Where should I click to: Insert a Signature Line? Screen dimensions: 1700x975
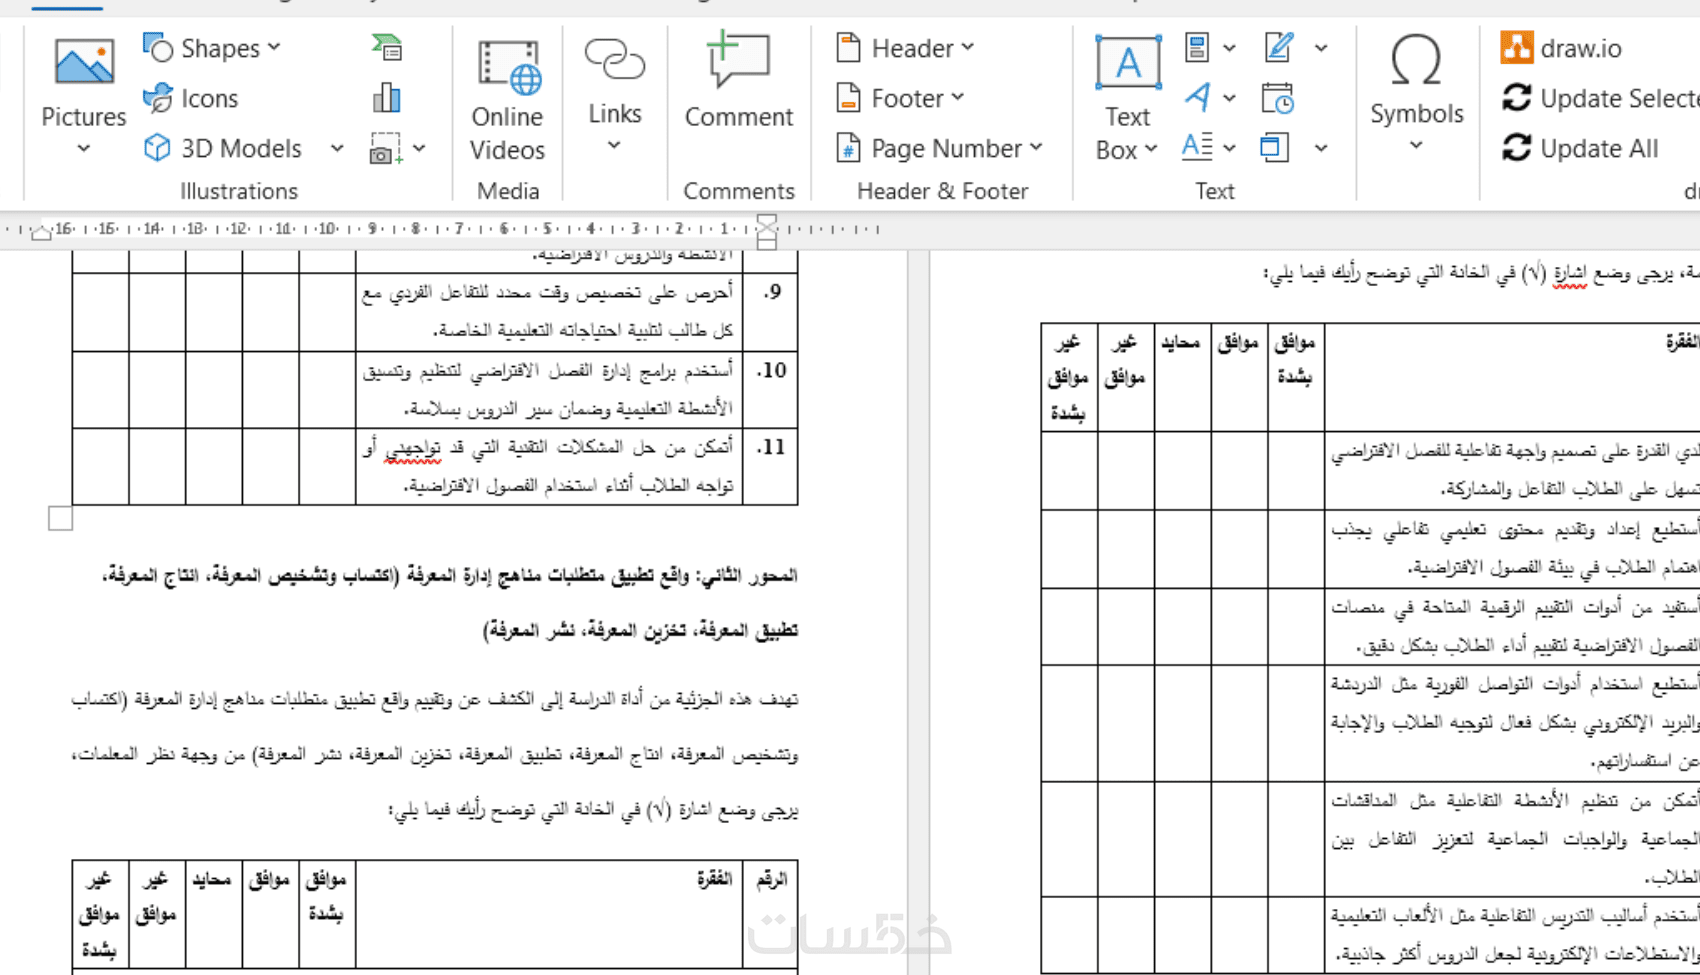click(1279, 47)
